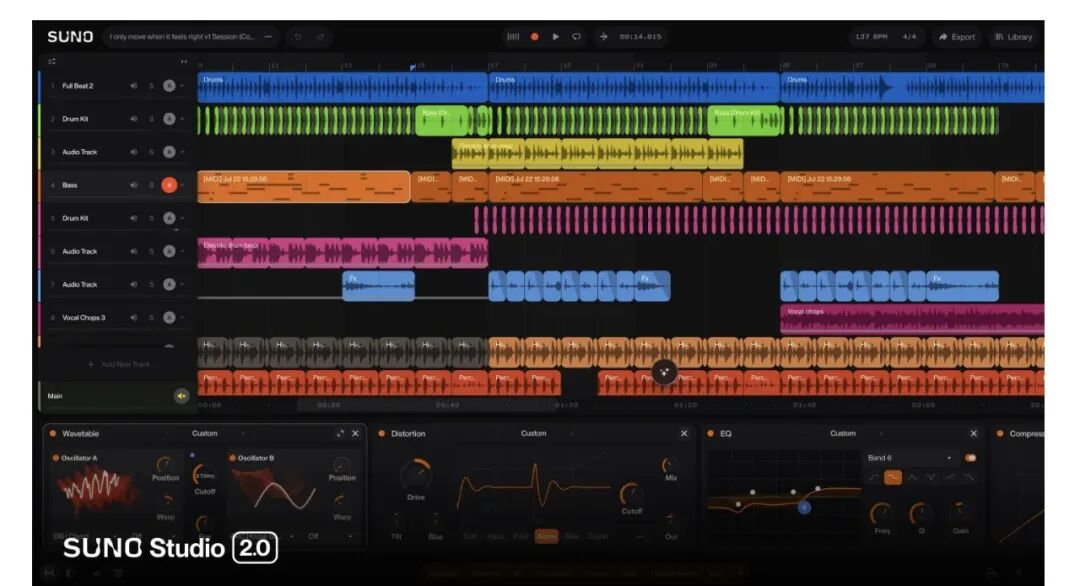Screen dimensions: 1080x586
Task: Toggle the Wavetable power dot
Action: [x=53, y=433]
